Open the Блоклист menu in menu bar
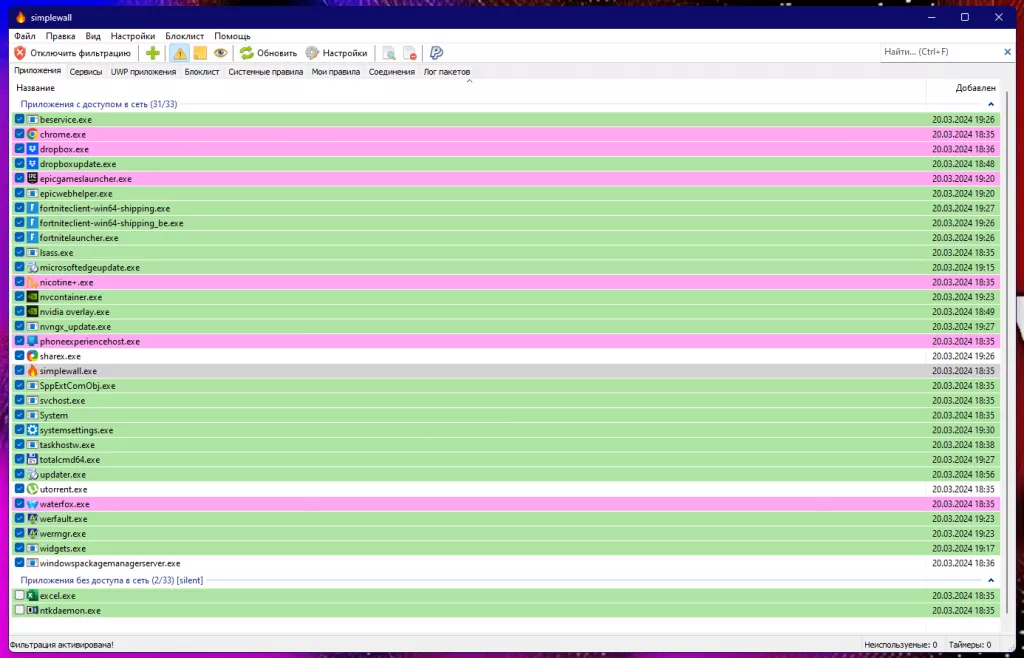 (184, 36)
